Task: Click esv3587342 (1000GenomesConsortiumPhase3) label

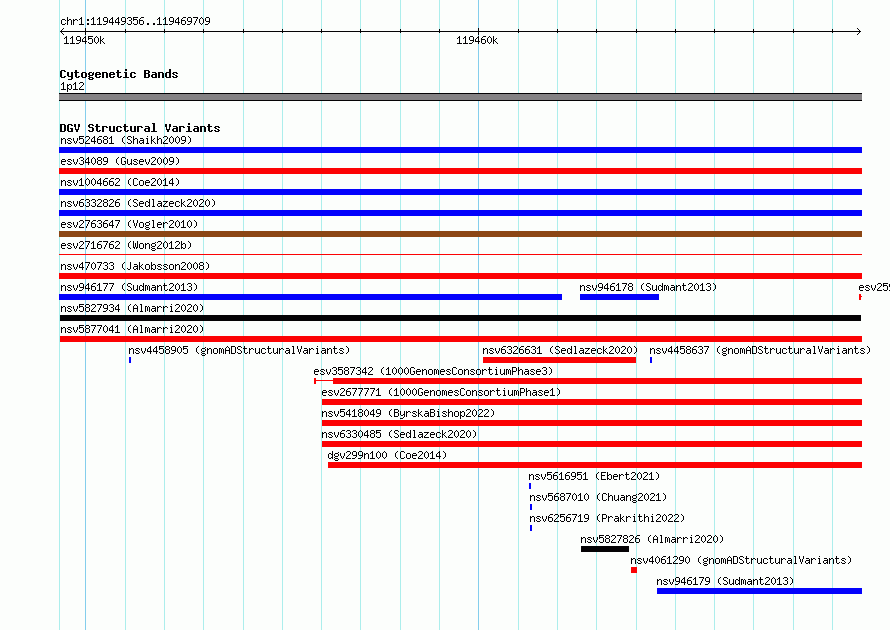Action: coord(433,371)
